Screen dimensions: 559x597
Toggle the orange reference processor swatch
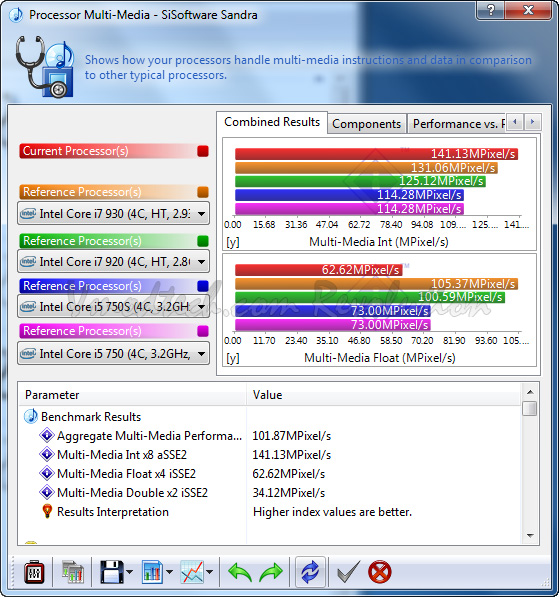click(x=203, y=192)
